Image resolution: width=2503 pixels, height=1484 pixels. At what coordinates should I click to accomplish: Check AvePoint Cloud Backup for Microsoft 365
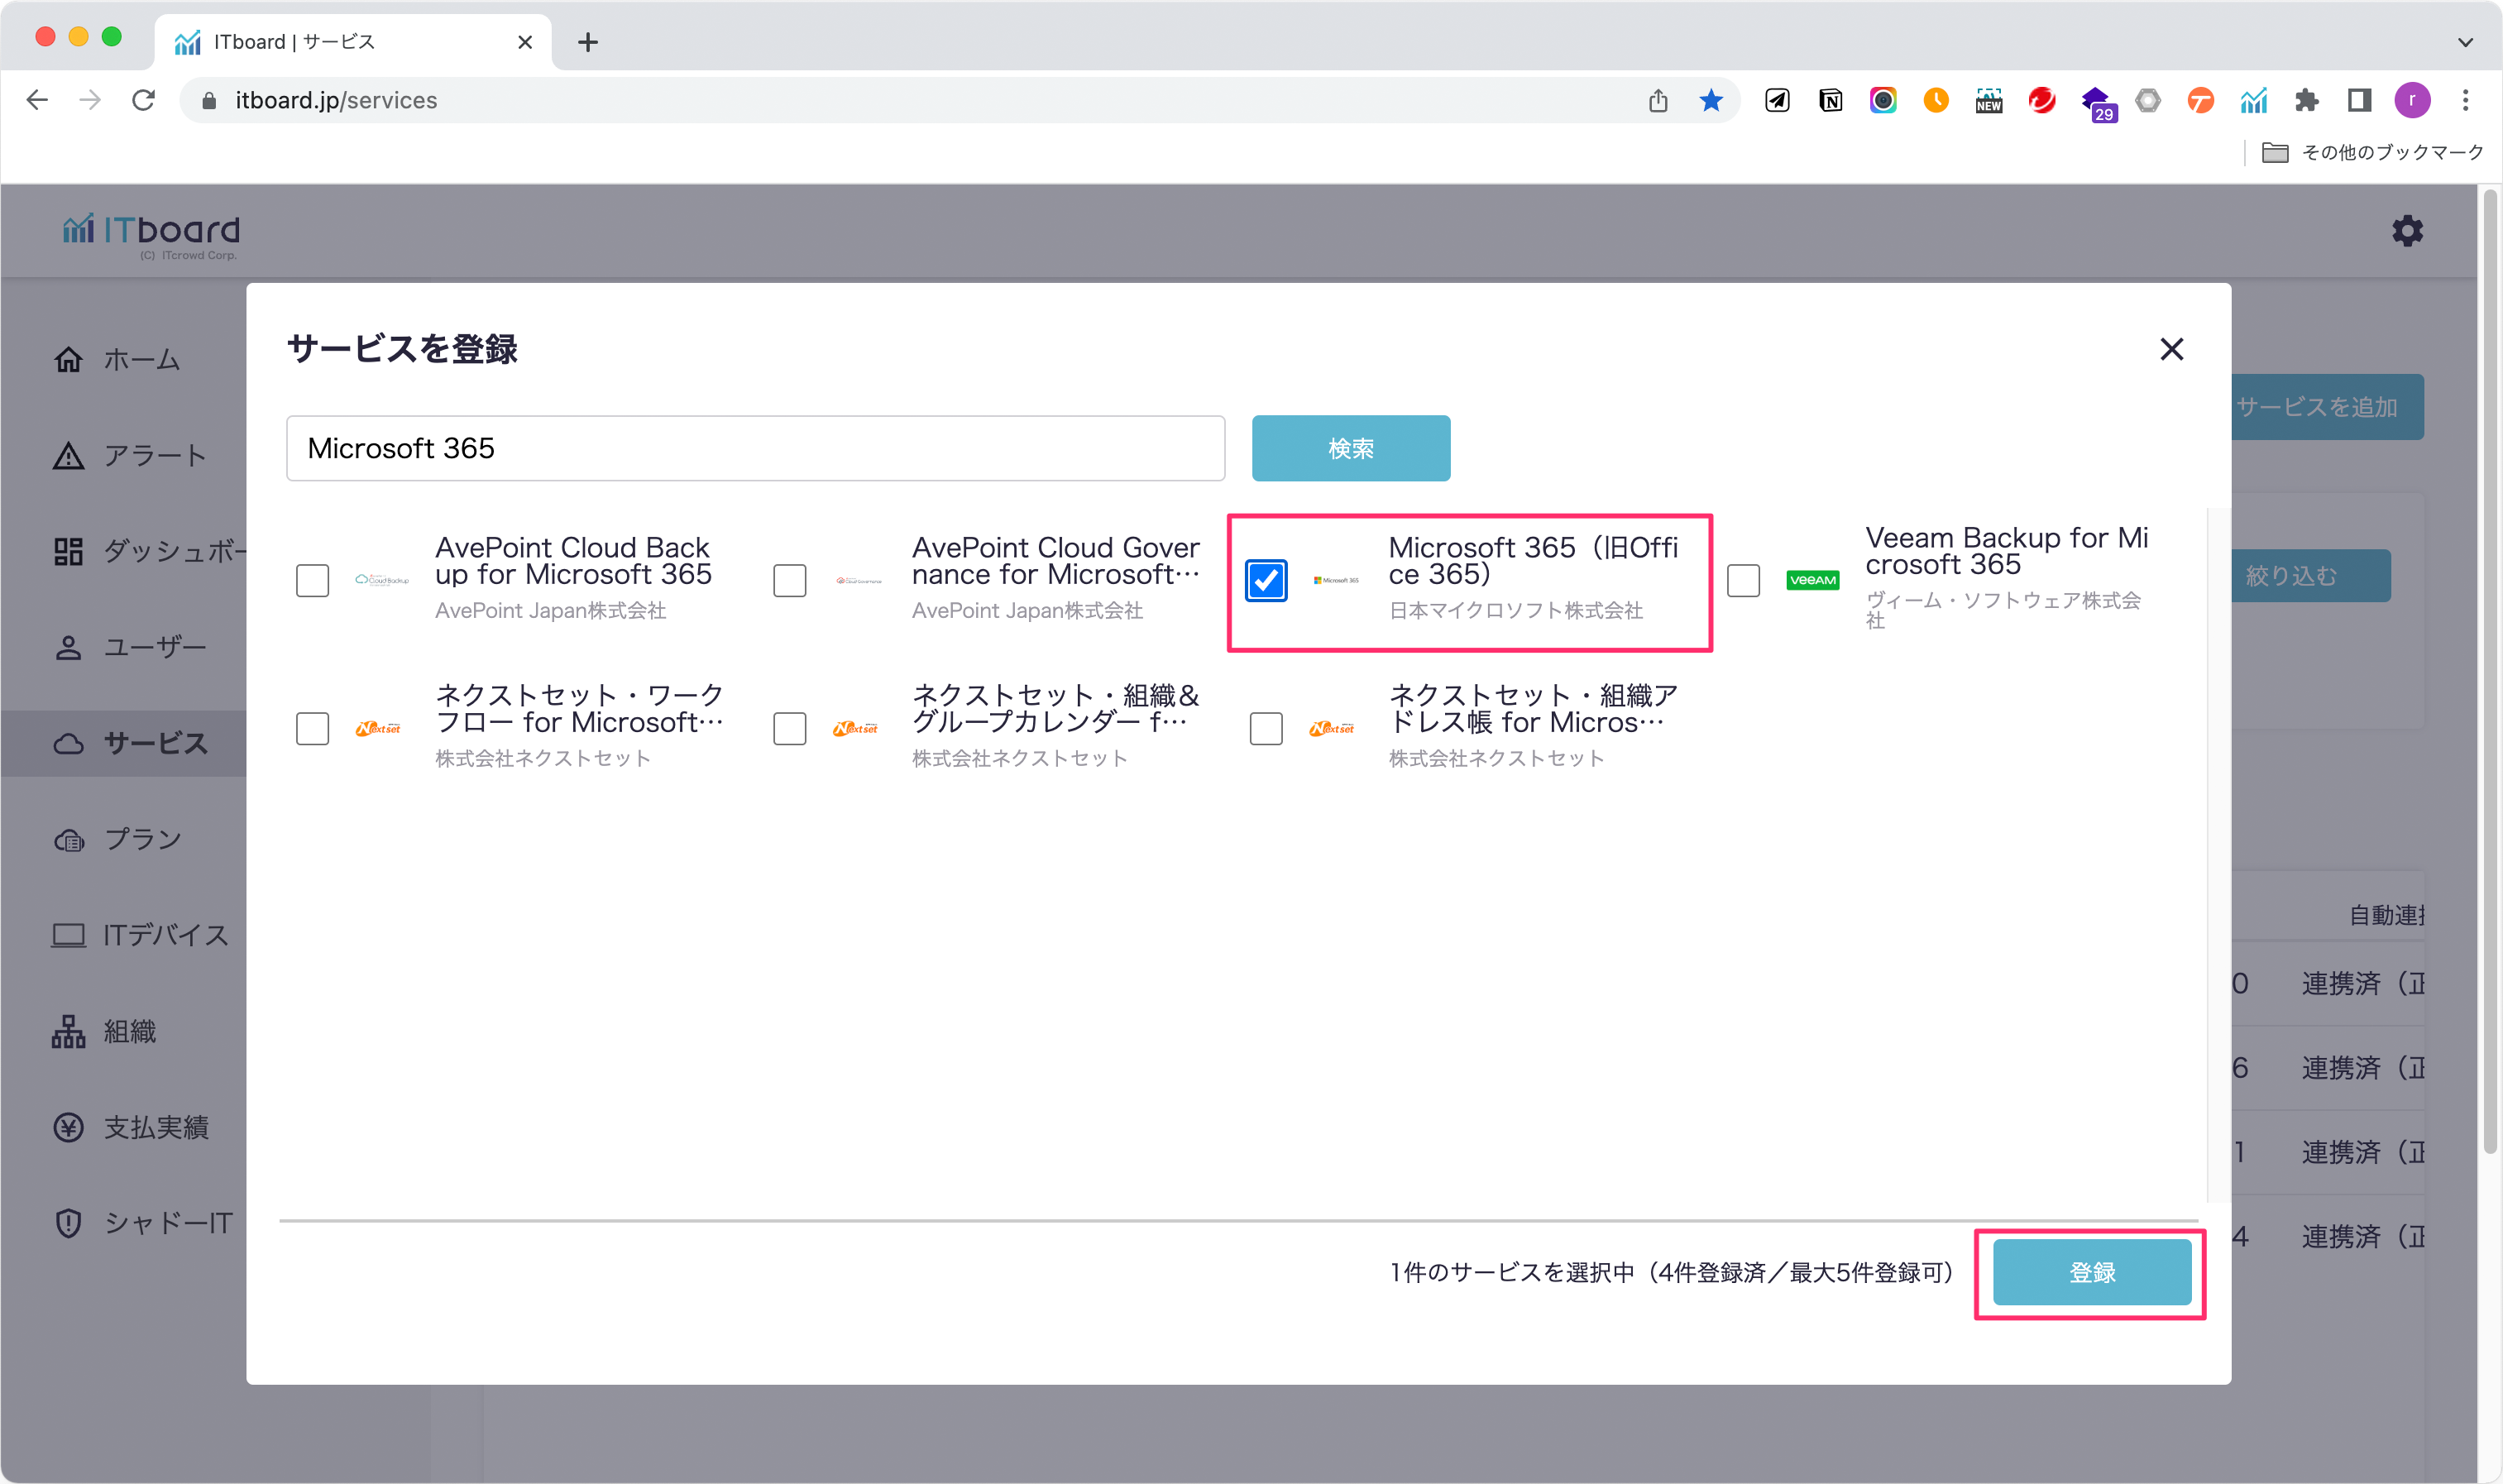point(313,580)
